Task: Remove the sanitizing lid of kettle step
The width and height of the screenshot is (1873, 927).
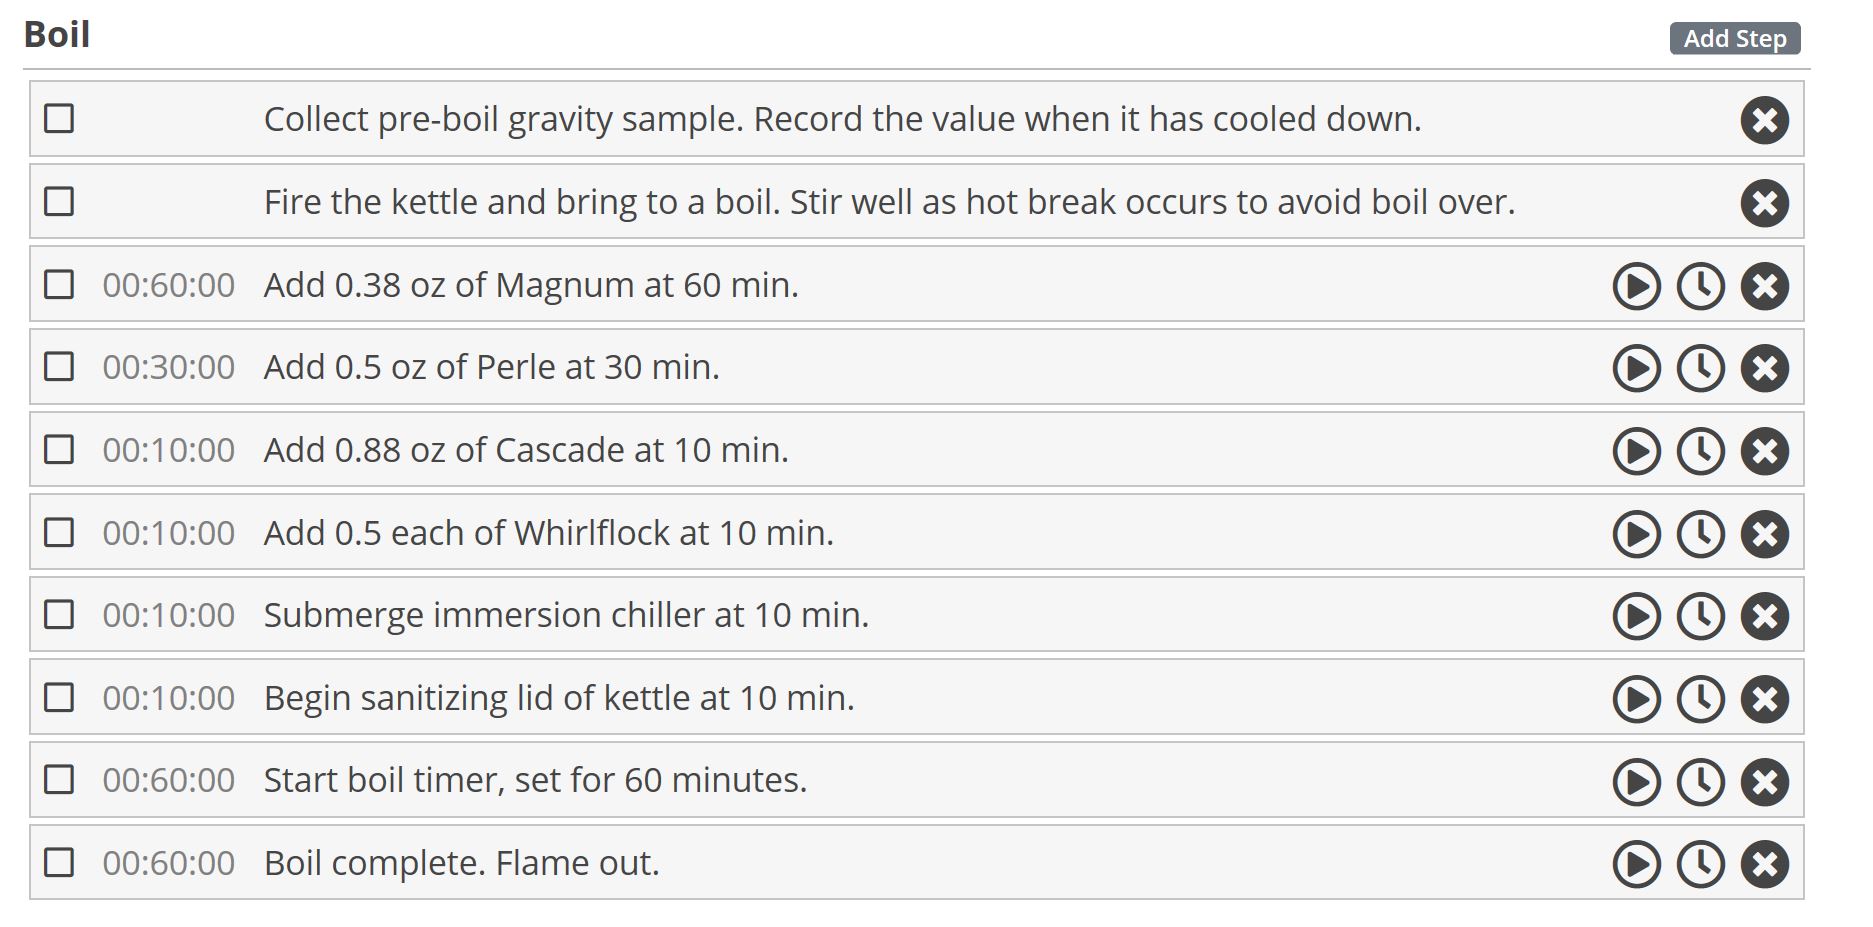Action: pos(1764,699)
